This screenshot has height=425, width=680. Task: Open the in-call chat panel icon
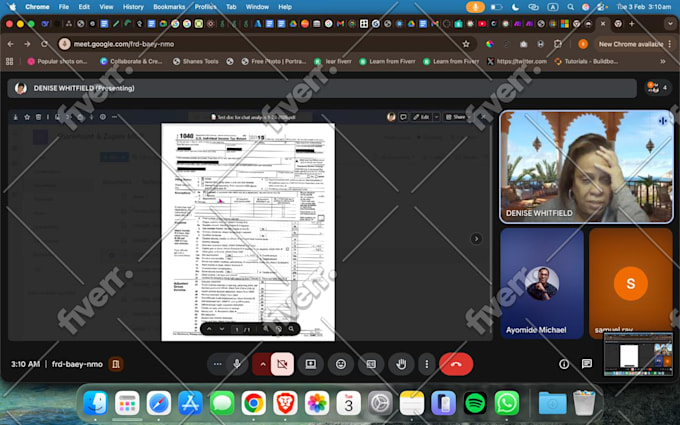click(x=587, y=363)
